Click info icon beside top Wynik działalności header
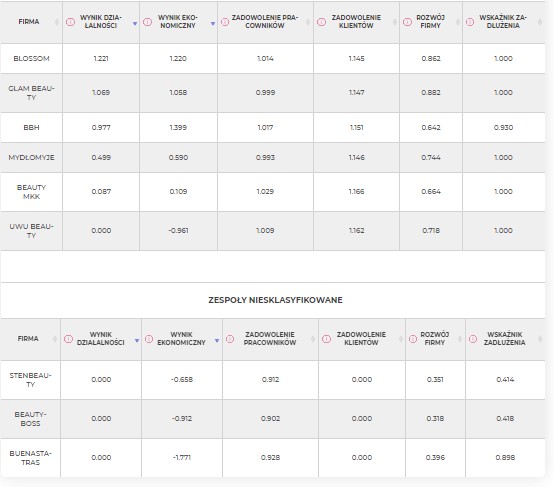This screenshot has width=554, height=487. (70, 22)
